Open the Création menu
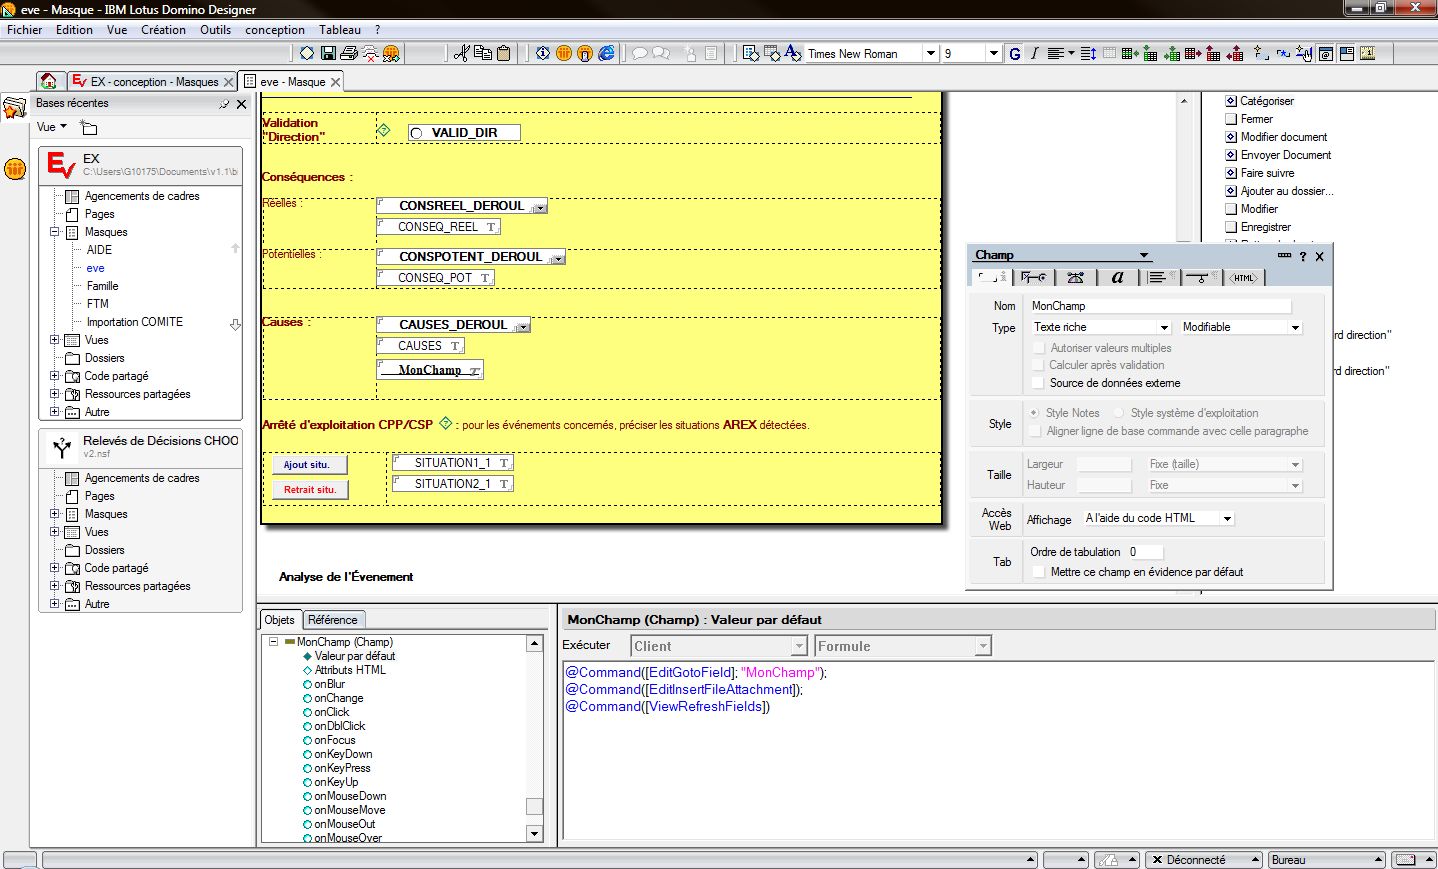 (x=163, y=30)
